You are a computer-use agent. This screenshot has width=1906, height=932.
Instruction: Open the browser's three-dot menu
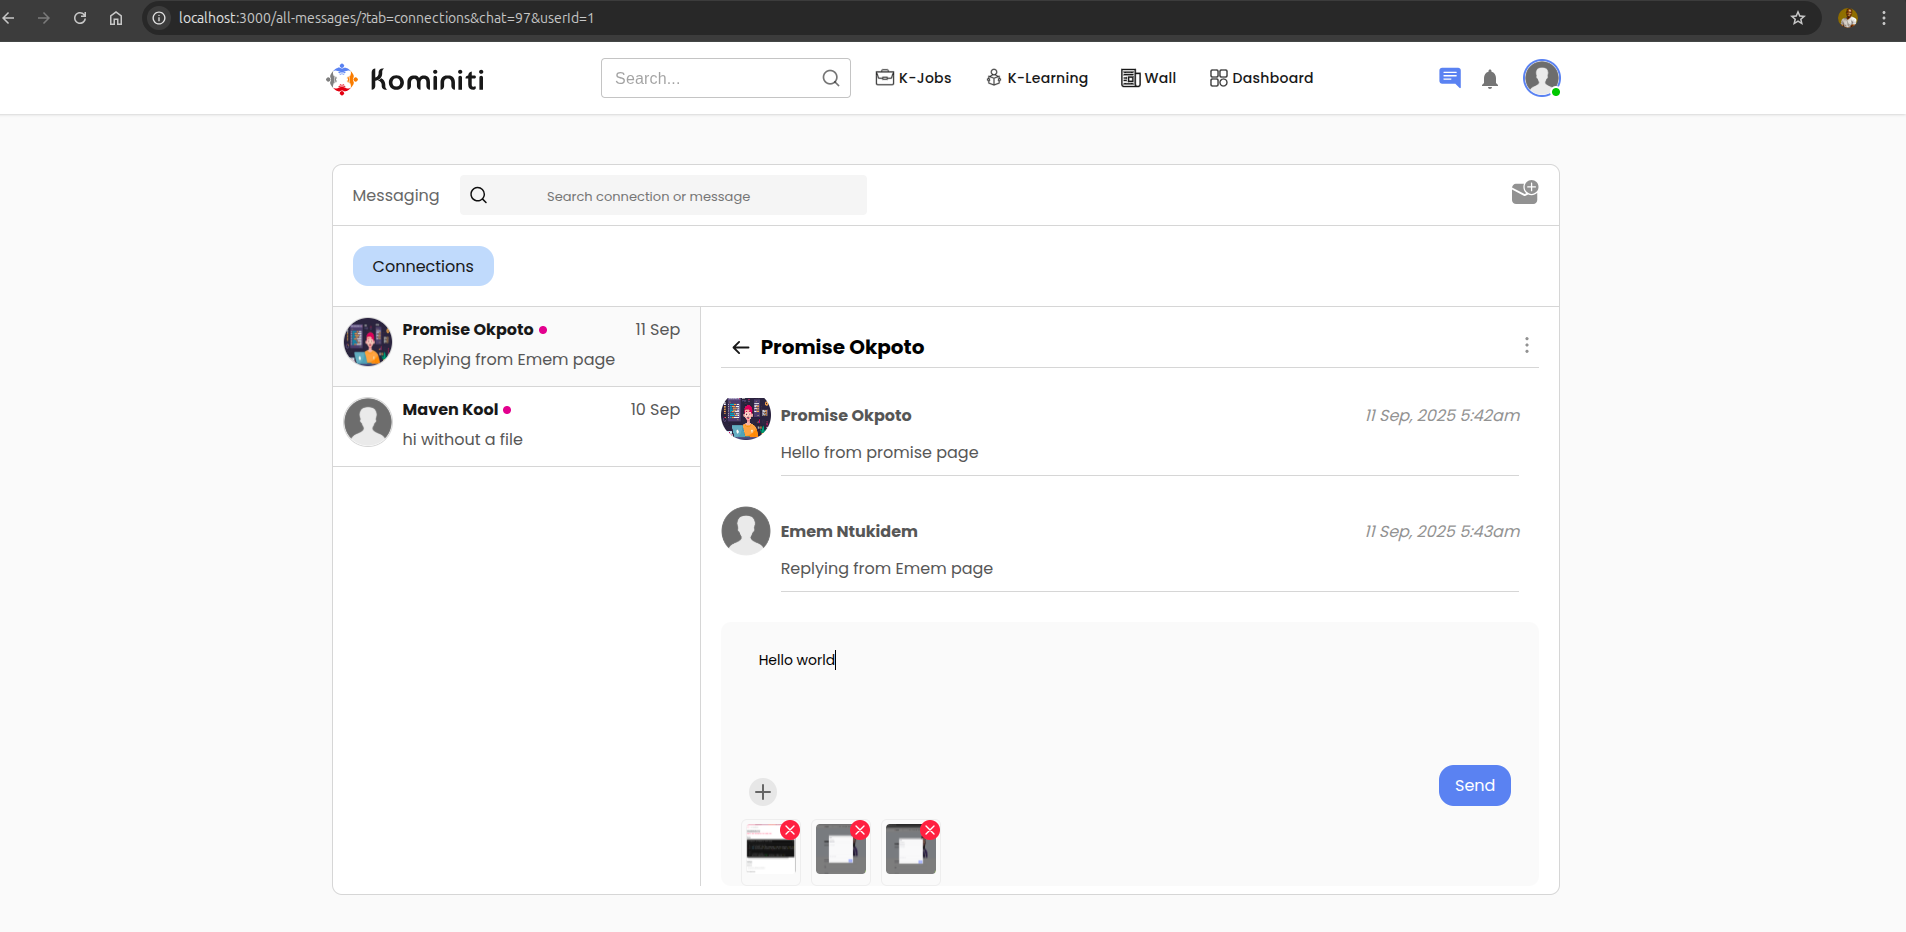pyautogui.click(x=1884, y=18)
